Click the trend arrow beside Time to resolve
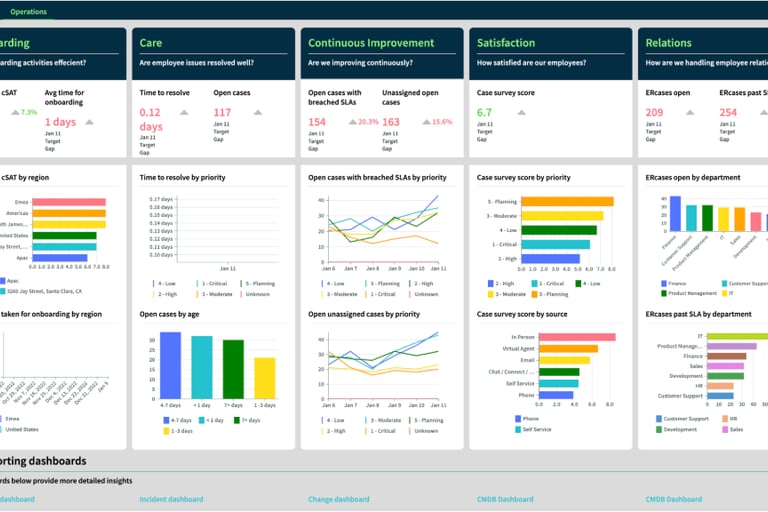 point(184,113)
